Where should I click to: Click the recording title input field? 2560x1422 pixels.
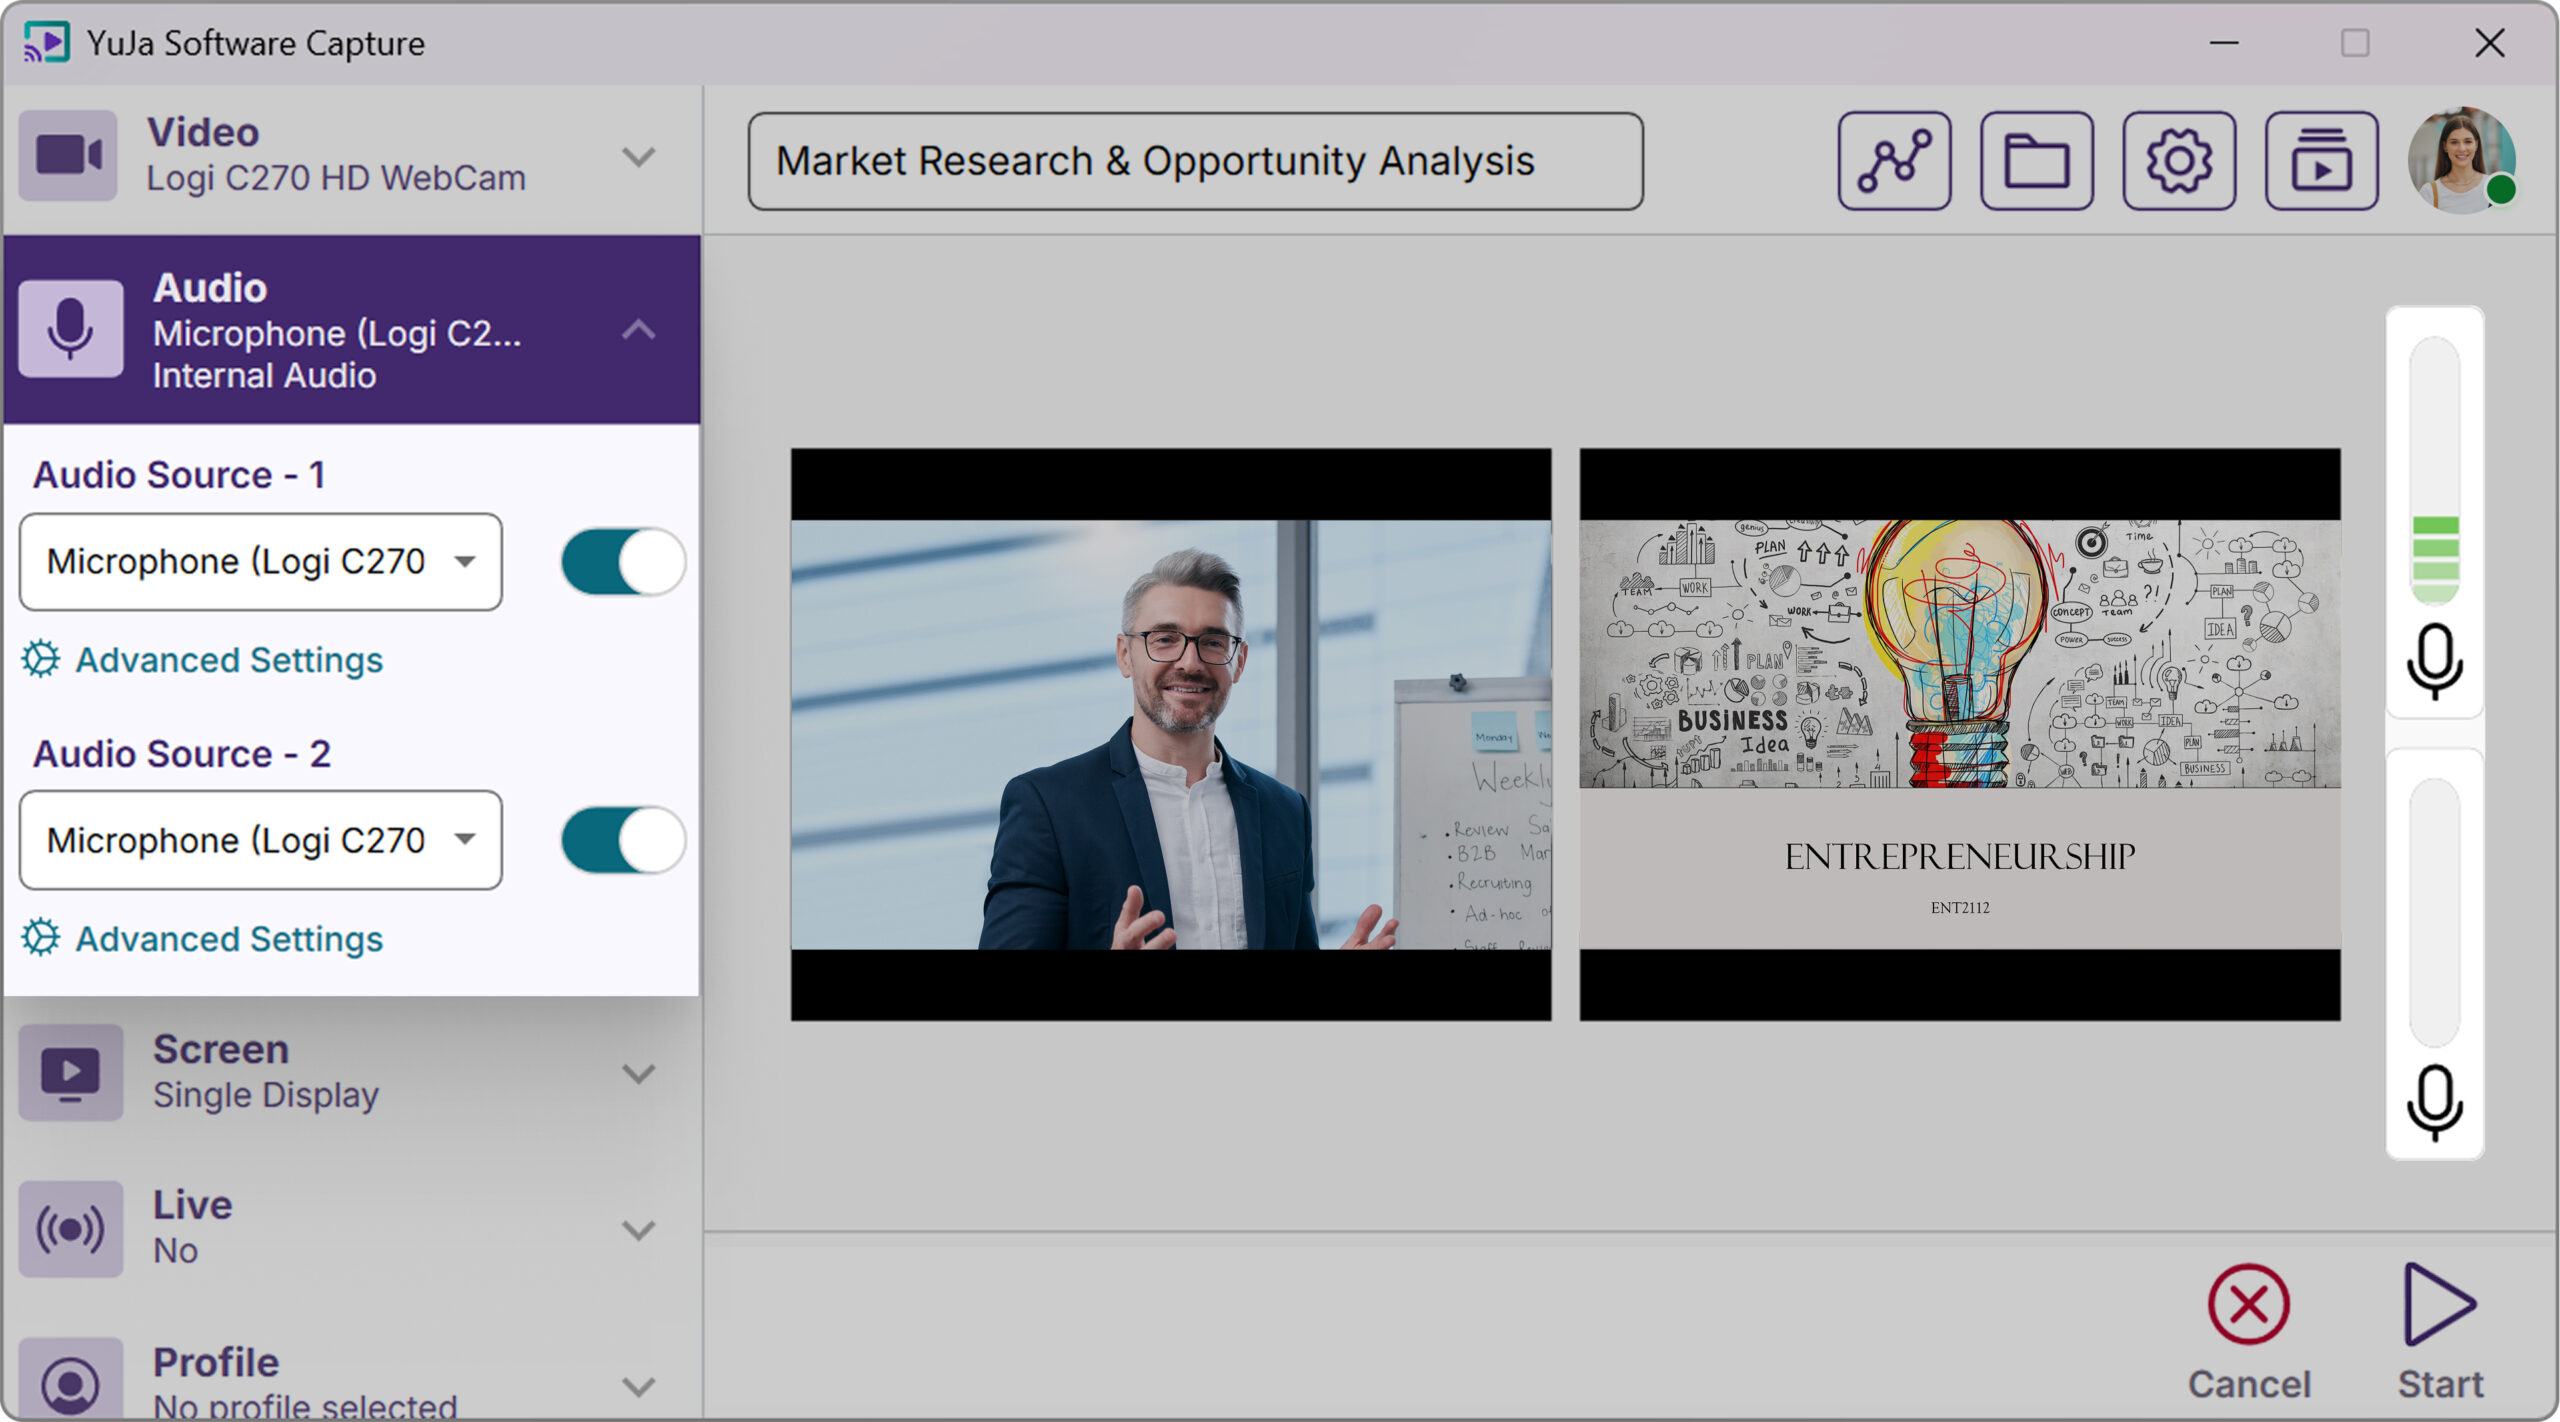[1195, 161]
